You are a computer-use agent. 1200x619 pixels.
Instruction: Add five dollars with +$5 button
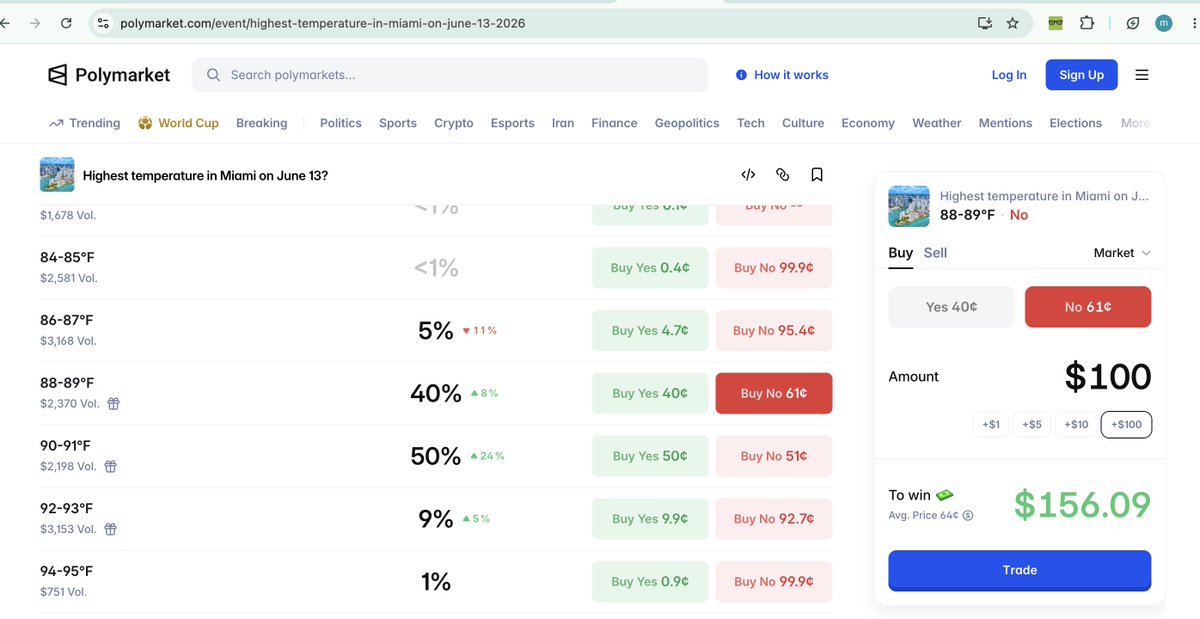(1033, 425)
